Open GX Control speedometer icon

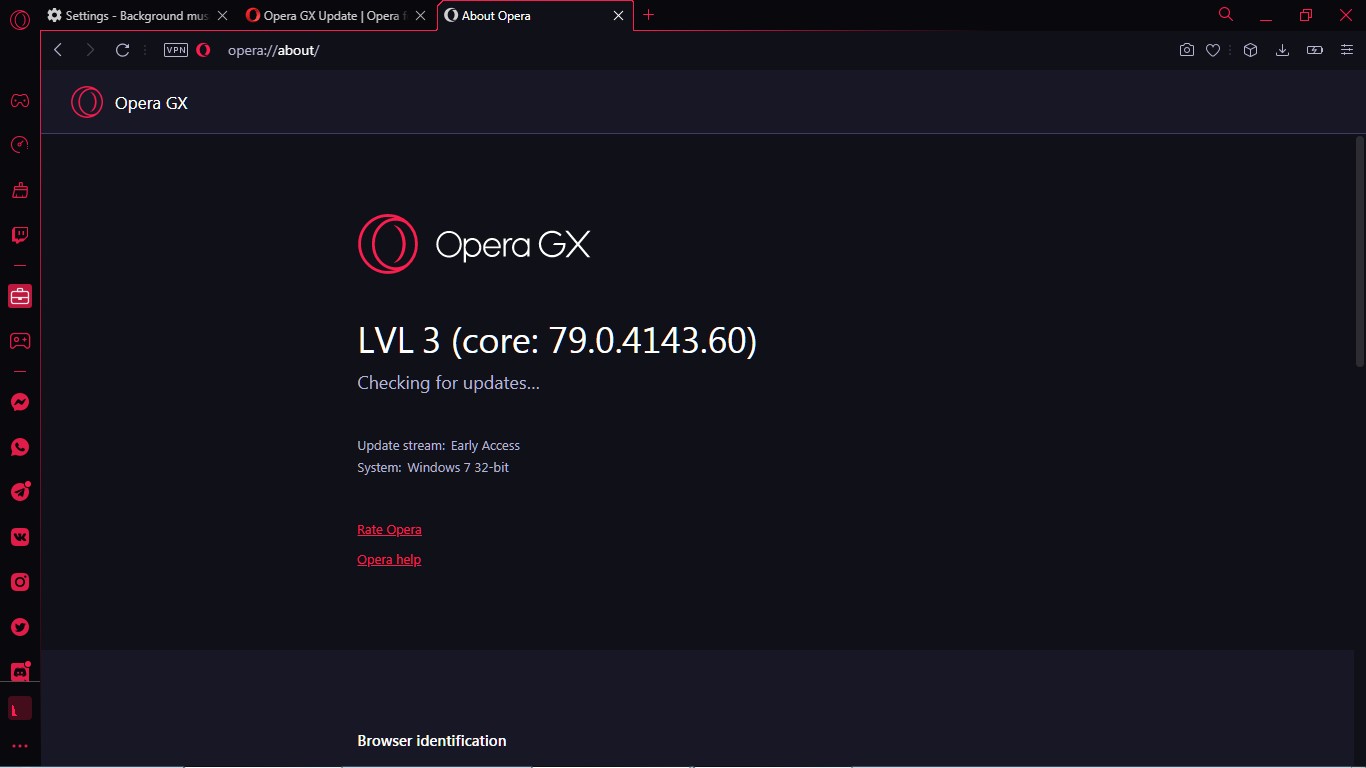click(20, 145)
